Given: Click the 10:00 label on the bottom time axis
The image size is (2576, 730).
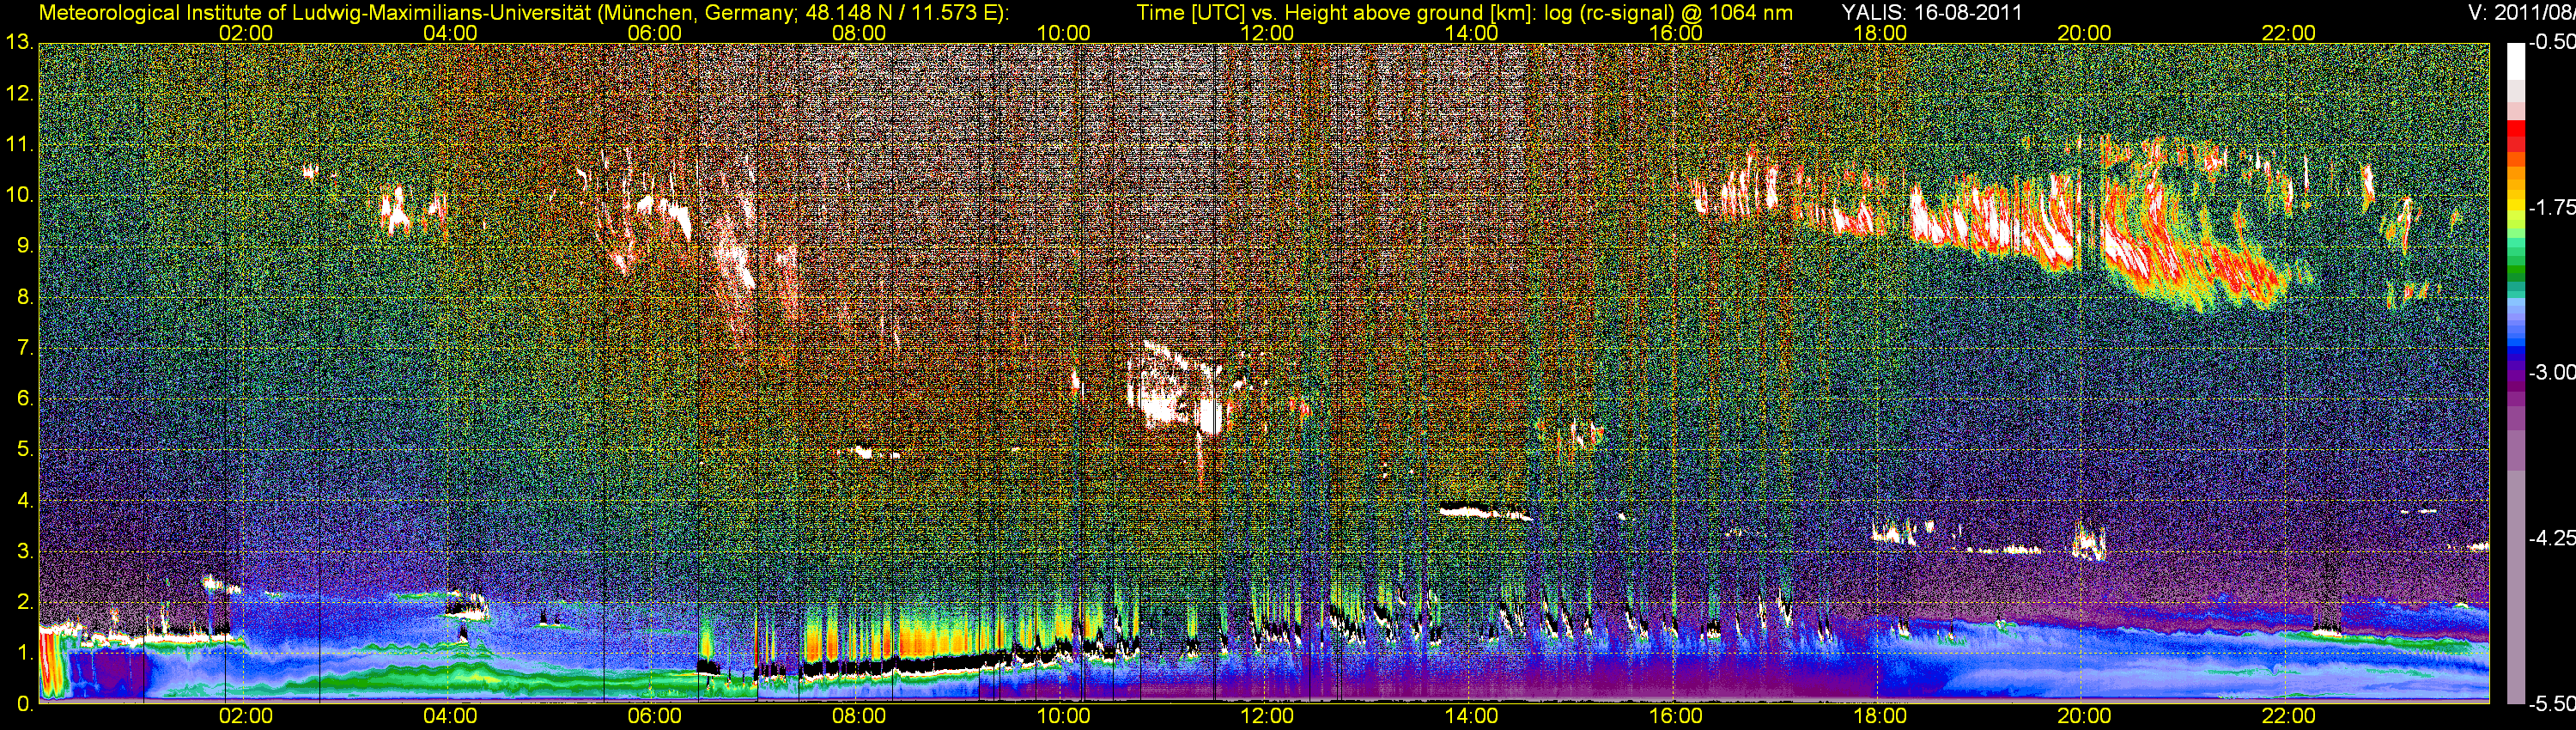Looking at the screenshot, I should tap(1063, 717).
